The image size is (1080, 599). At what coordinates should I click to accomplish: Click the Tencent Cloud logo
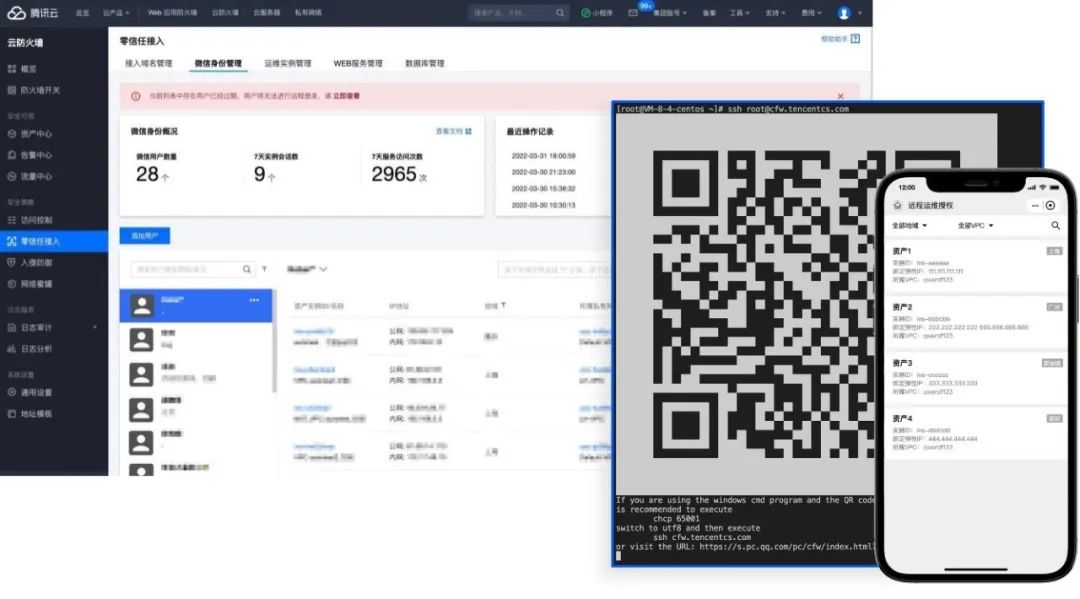[x=32, y=13]
